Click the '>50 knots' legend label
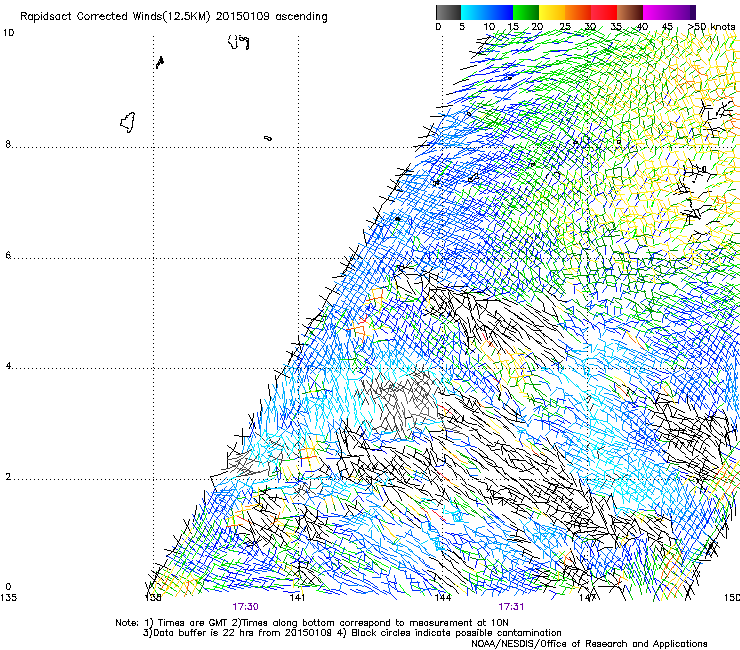 711,26
